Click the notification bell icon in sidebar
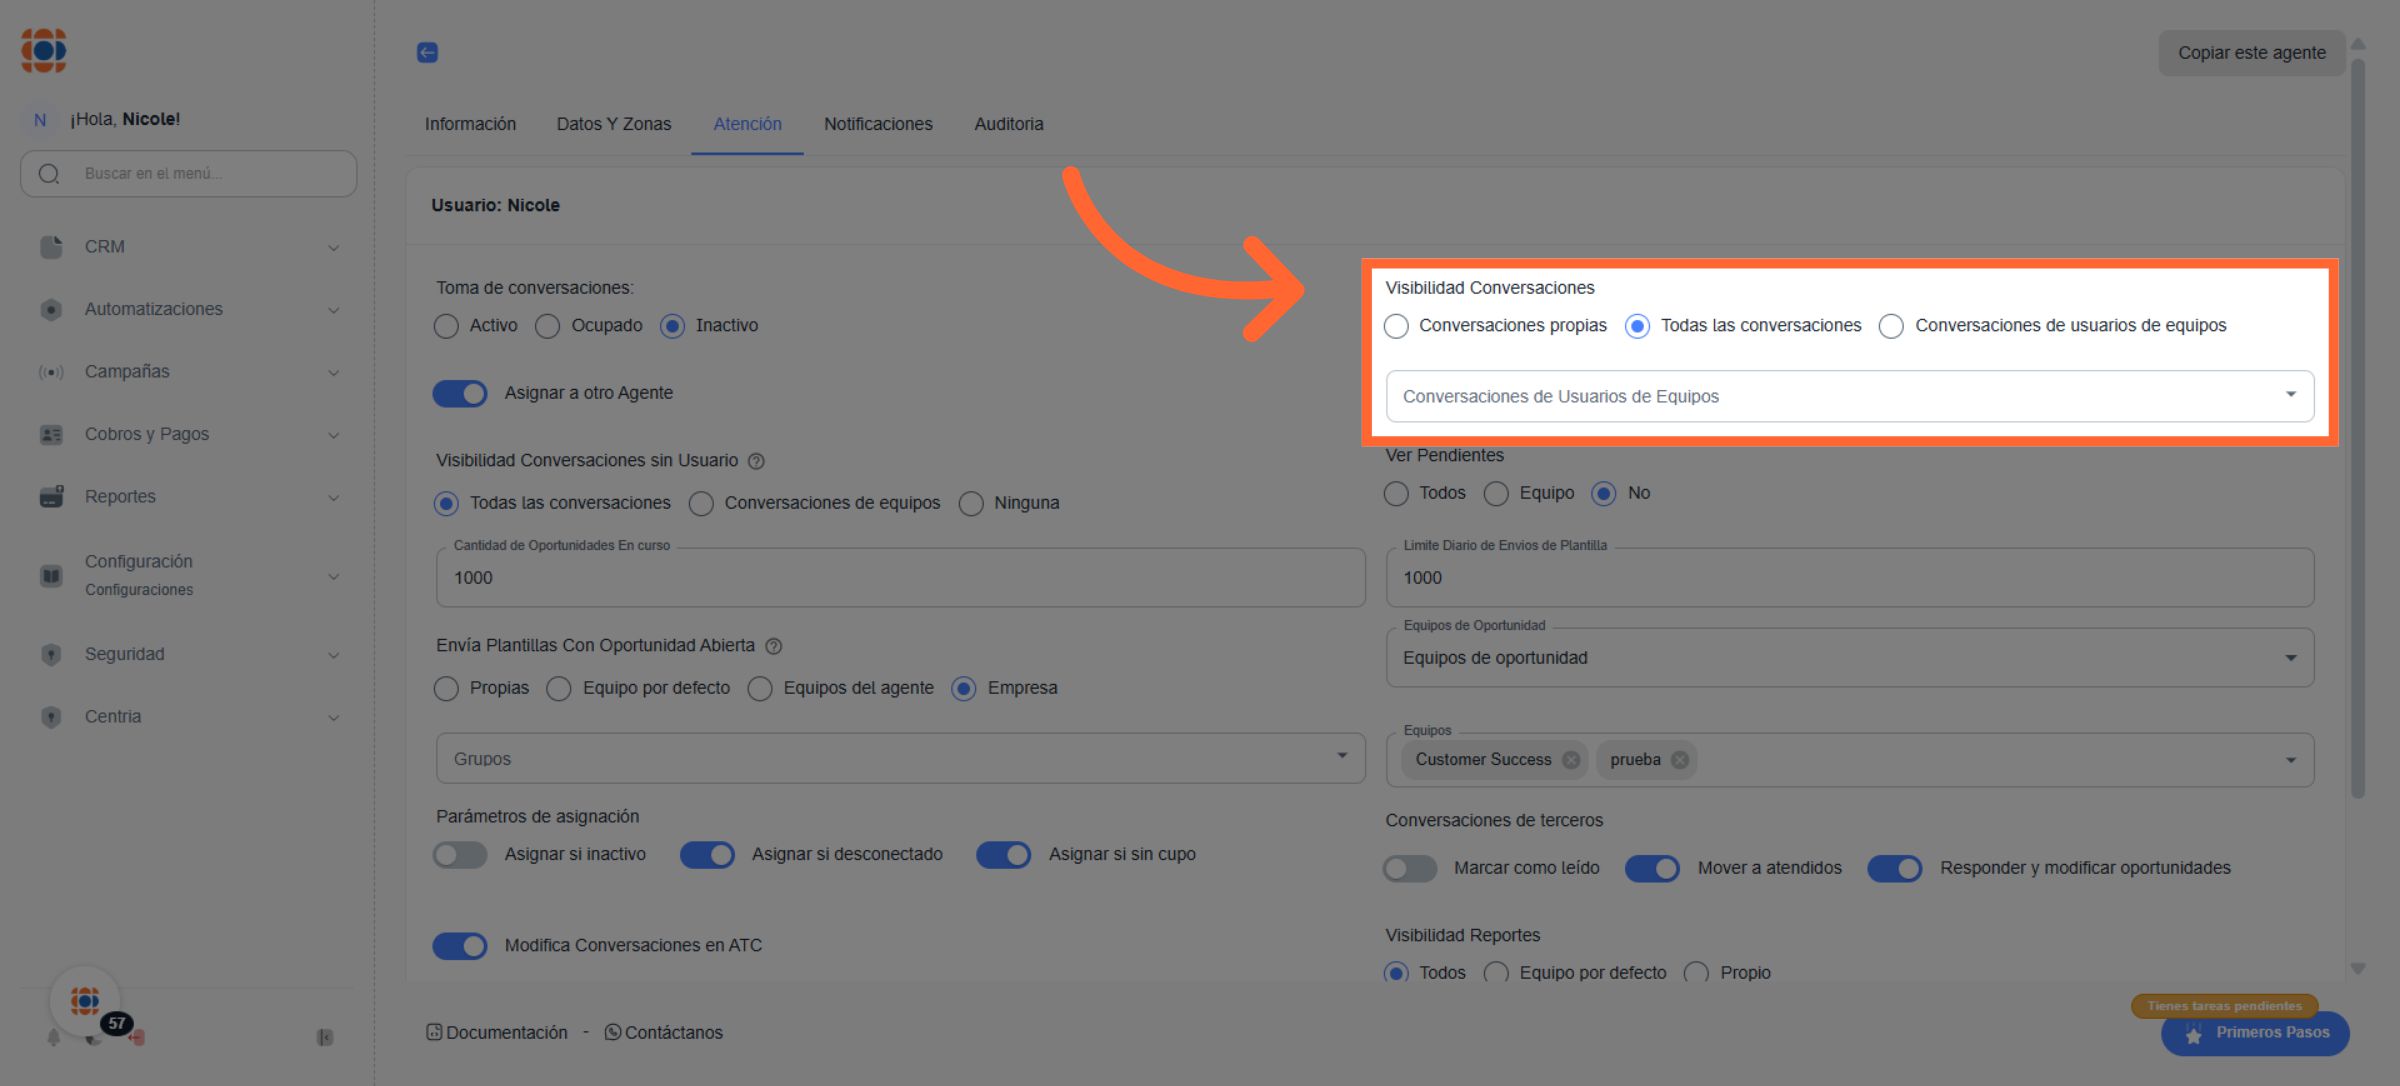Screen dimensions: 2400x1086 (54, 1038)
